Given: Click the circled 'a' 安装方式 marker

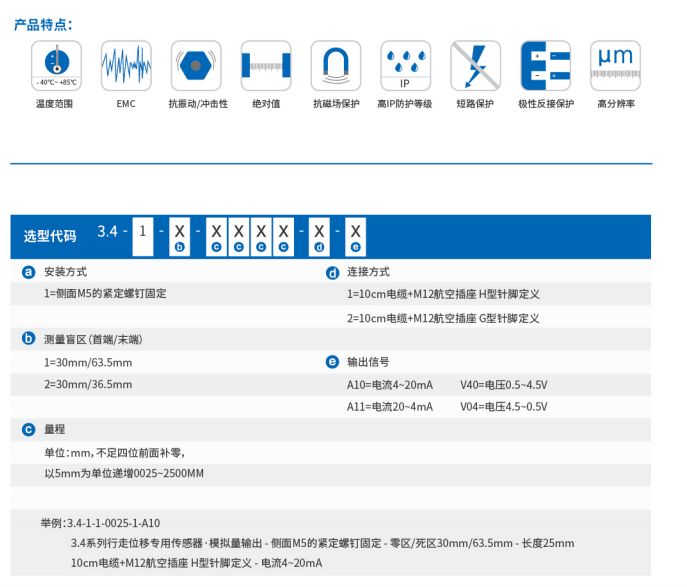Looking at the screenshot, I should (29, 272).
